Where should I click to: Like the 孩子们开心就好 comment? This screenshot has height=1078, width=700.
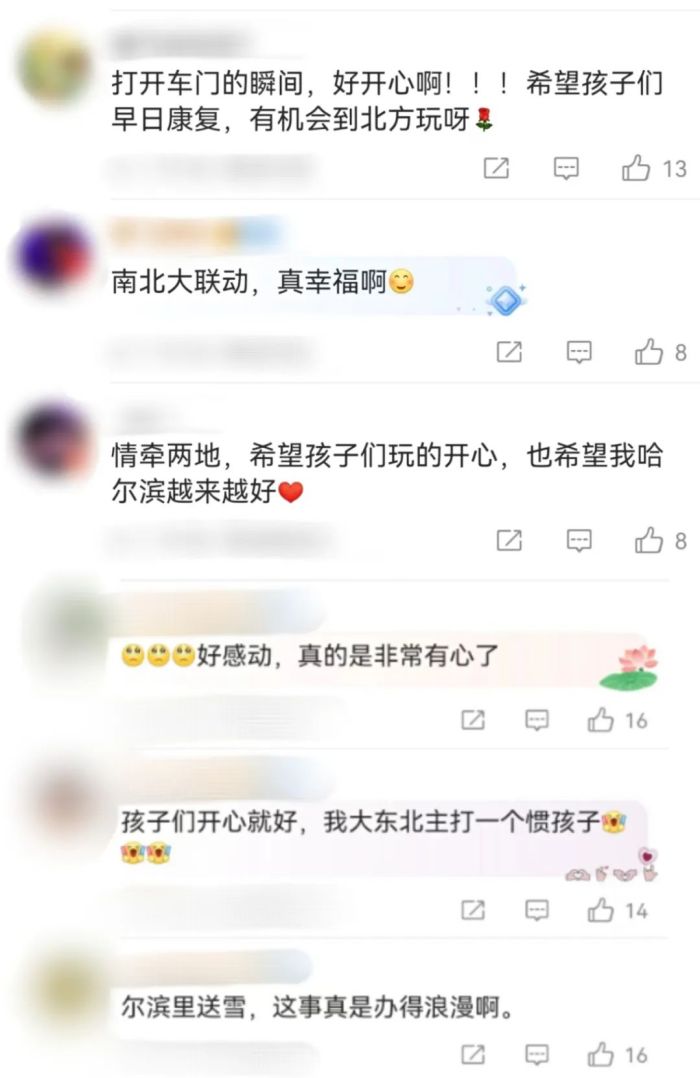point(600,910)
